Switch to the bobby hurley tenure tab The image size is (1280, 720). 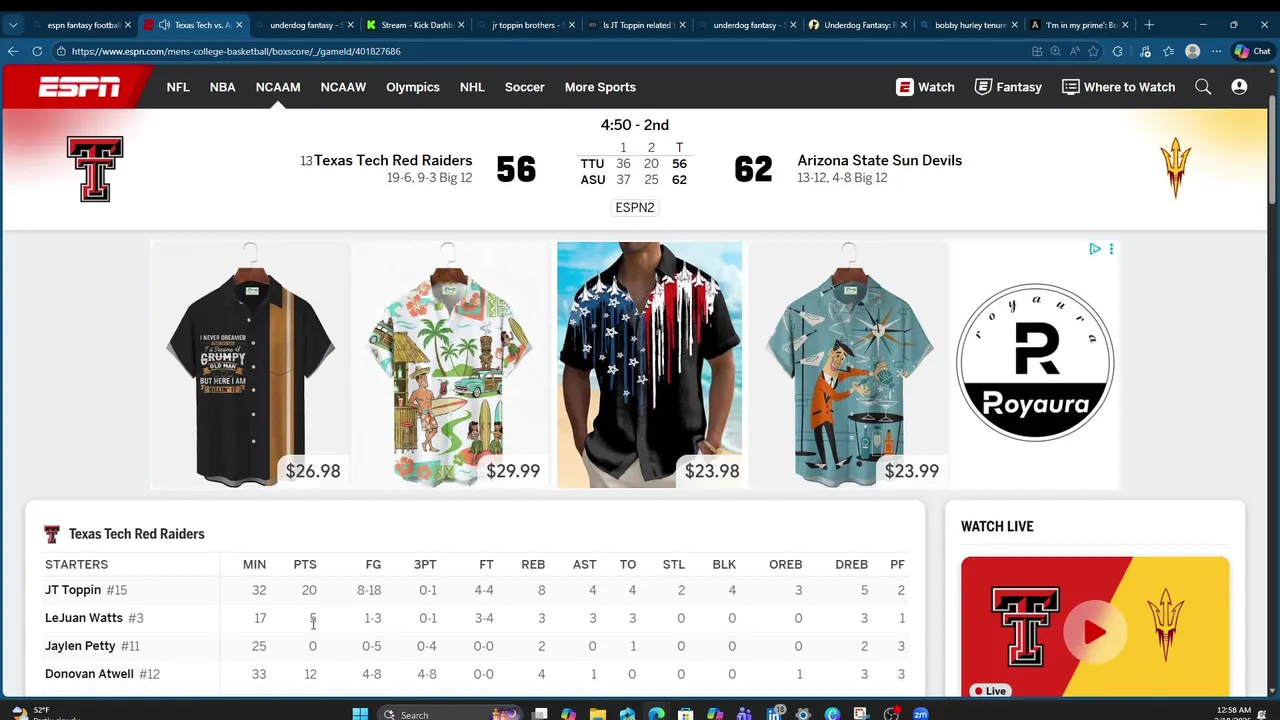pyautogui.click(x=970, y=25)
